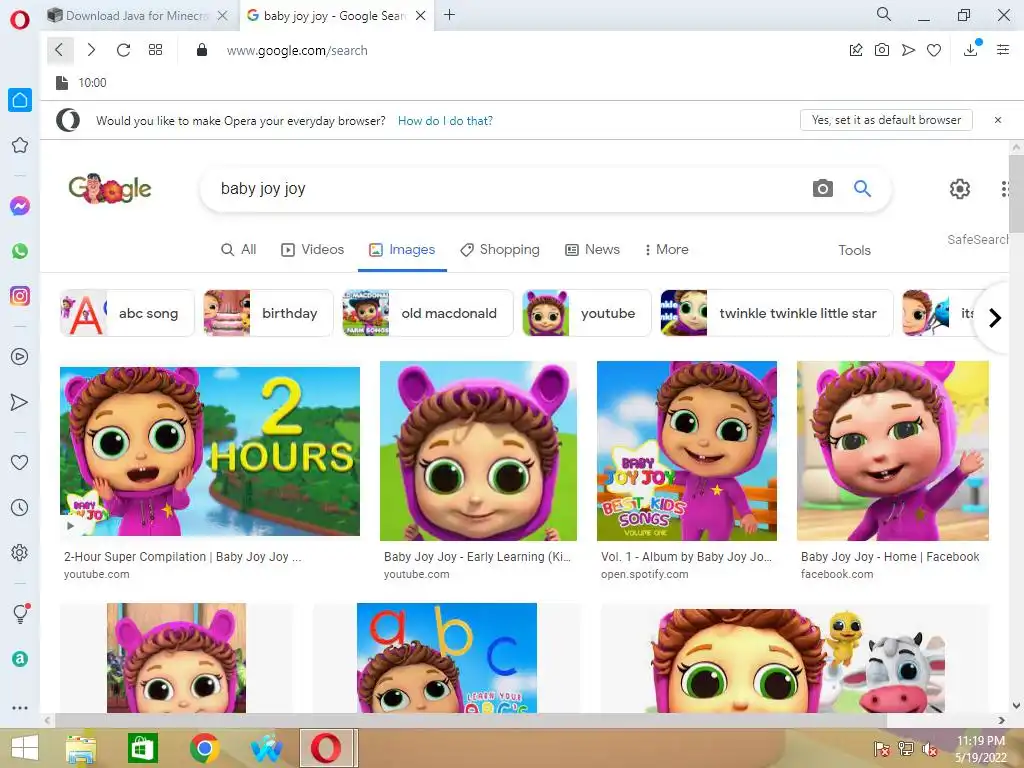The image size is (1024, 768).
Task: Open Bookmarks star in sidebar
Action: tap(20, 145)
